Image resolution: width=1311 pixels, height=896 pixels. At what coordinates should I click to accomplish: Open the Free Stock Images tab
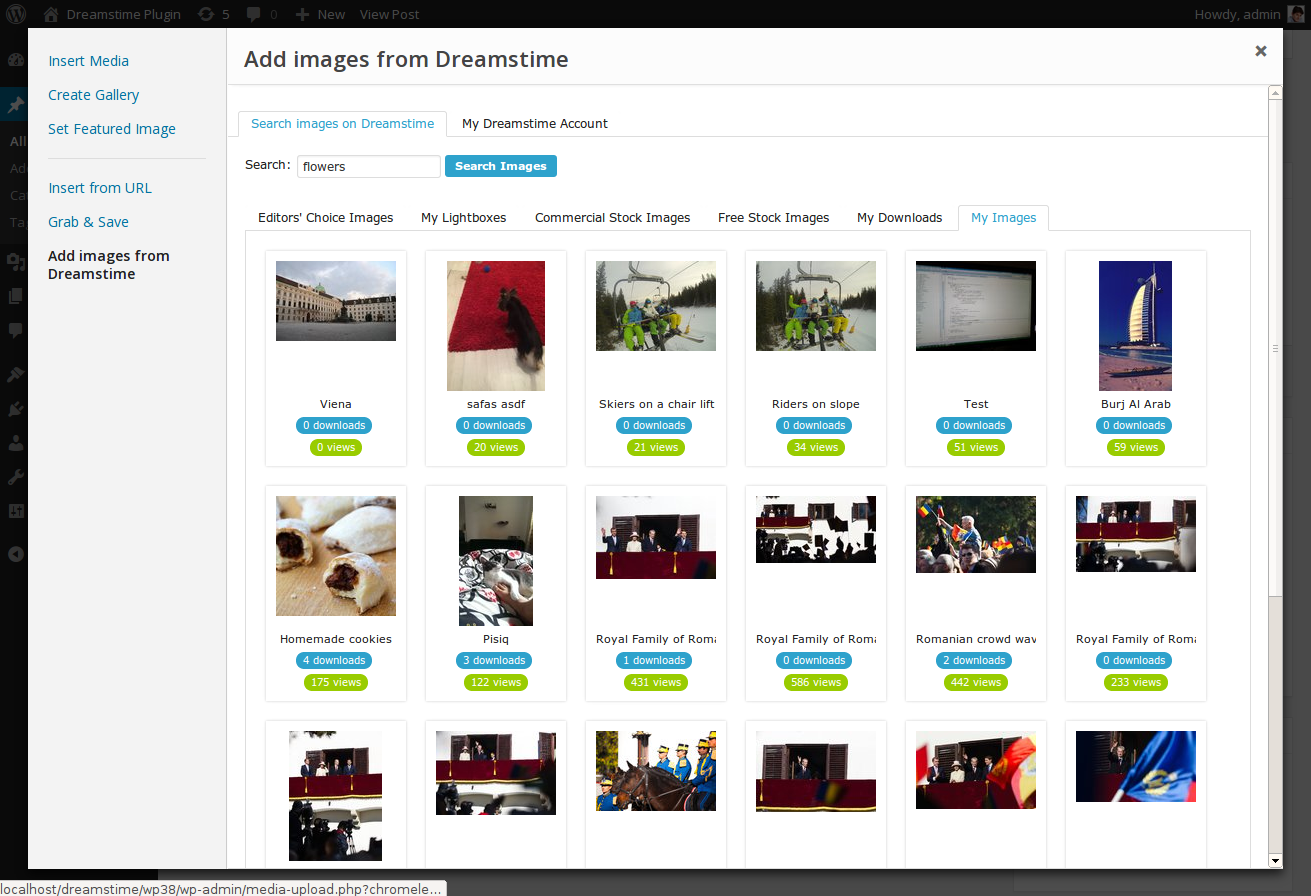pyautogui.click(x=773, y=217)
